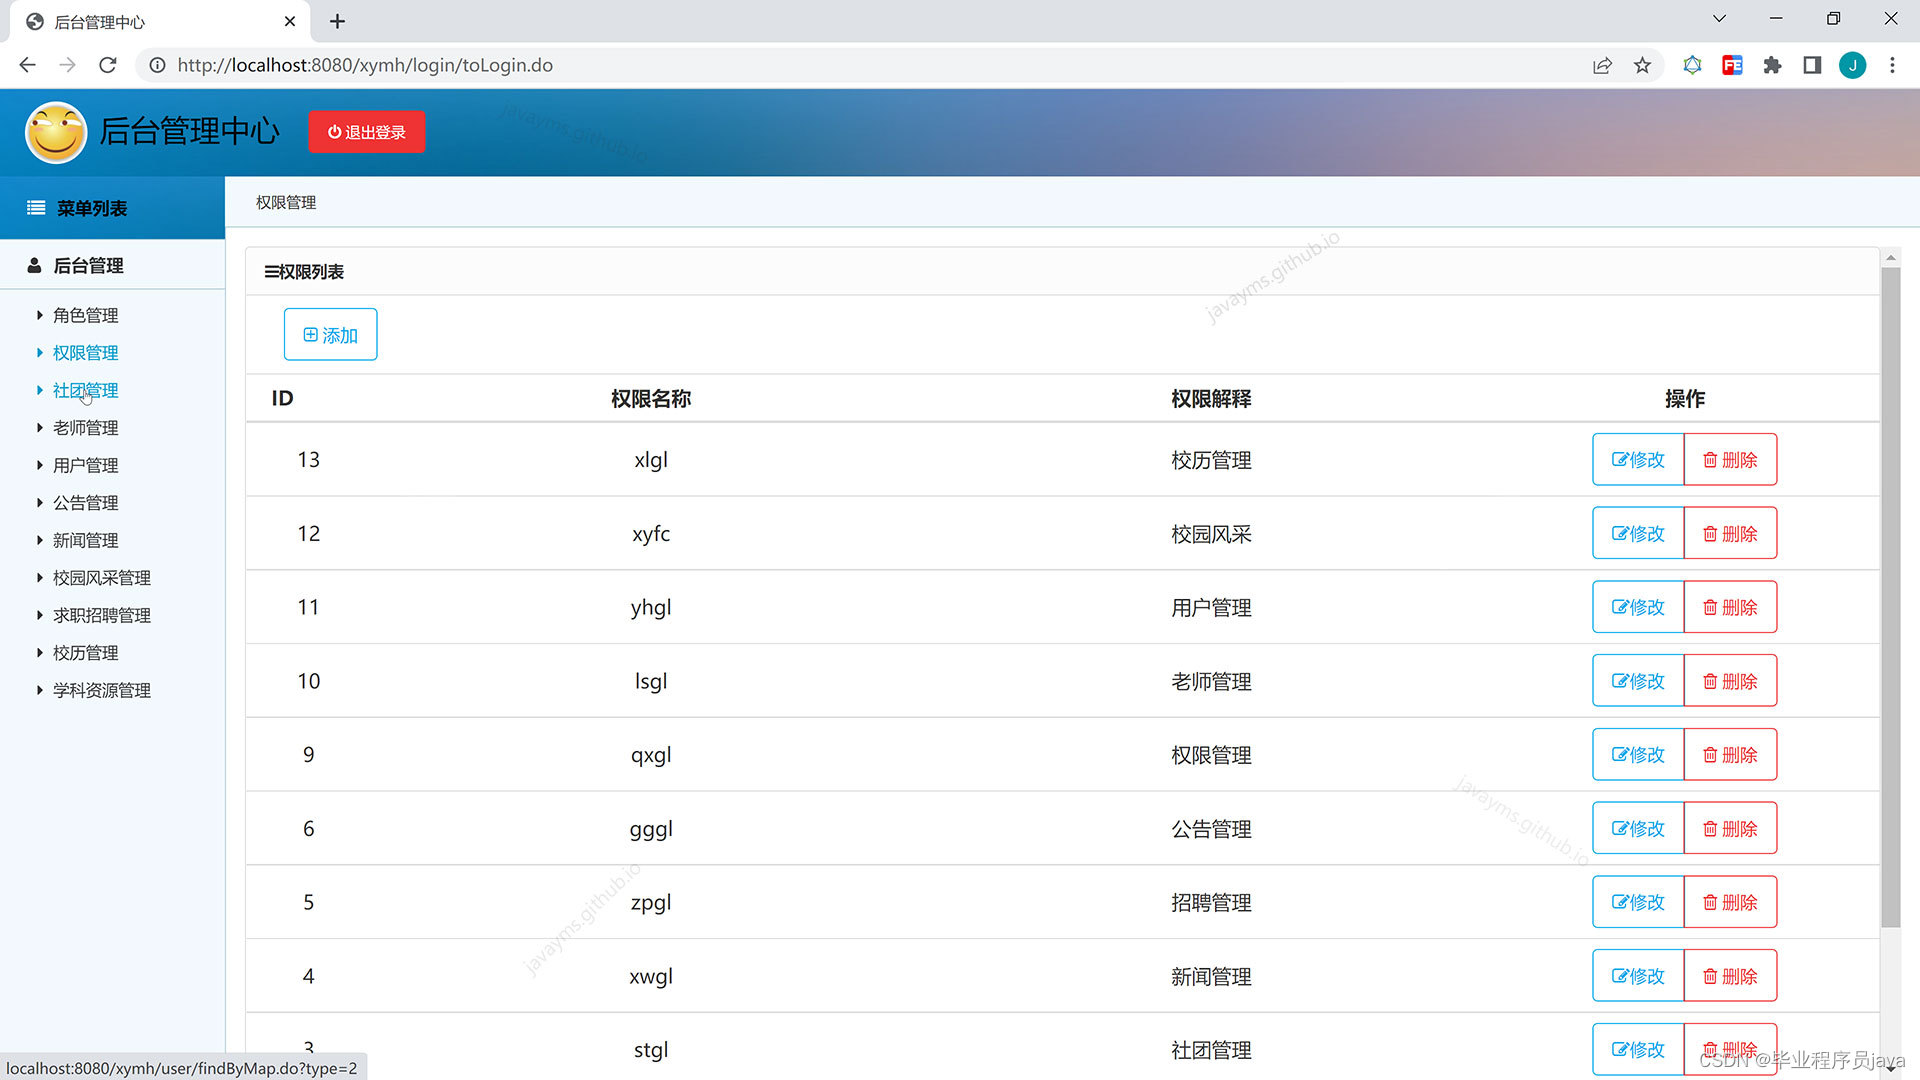Open 权限管理 in the sidebar

tap(85, 353)
